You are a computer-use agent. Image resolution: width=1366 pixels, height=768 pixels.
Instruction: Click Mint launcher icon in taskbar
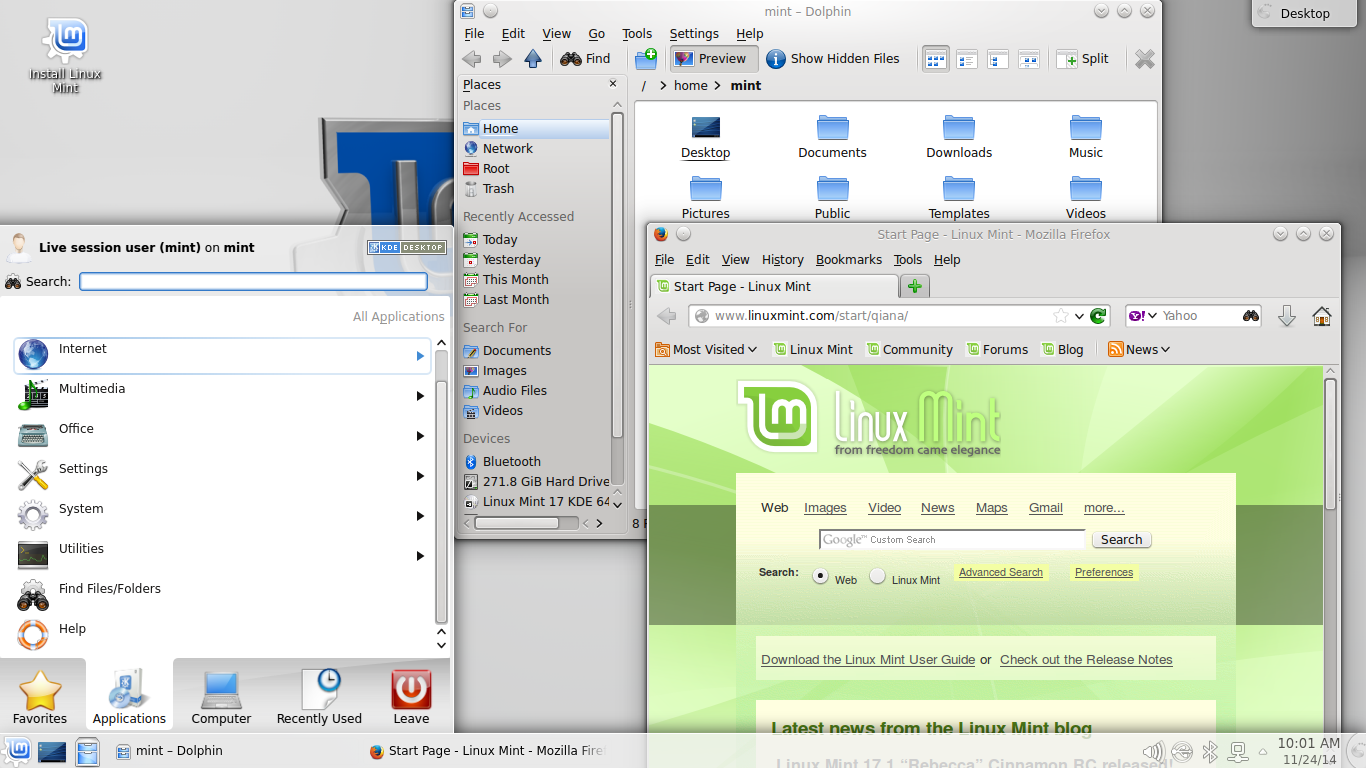[x=17, y=751]
